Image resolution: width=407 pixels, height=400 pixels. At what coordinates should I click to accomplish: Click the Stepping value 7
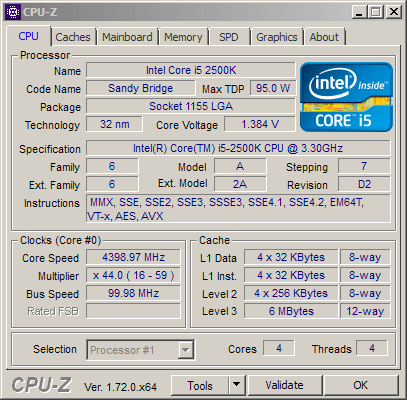(364, 166)
